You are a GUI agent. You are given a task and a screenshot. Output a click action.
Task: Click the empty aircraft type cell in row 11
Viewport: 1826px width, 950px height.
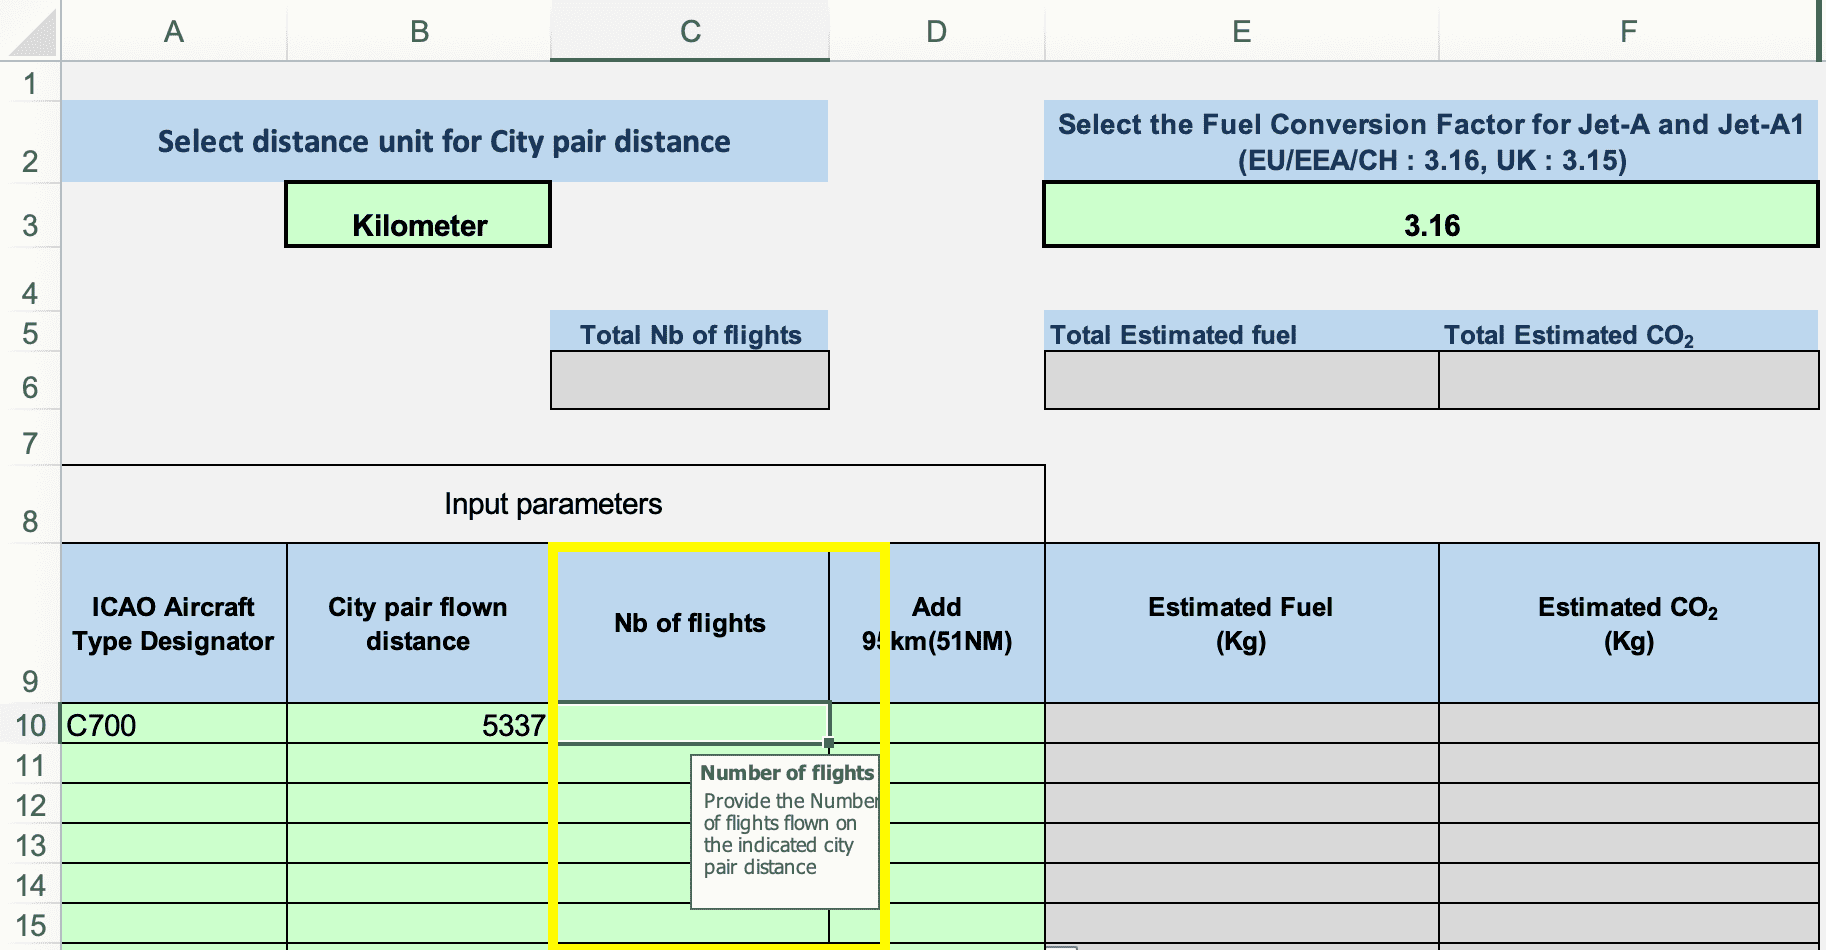(174, 764)
